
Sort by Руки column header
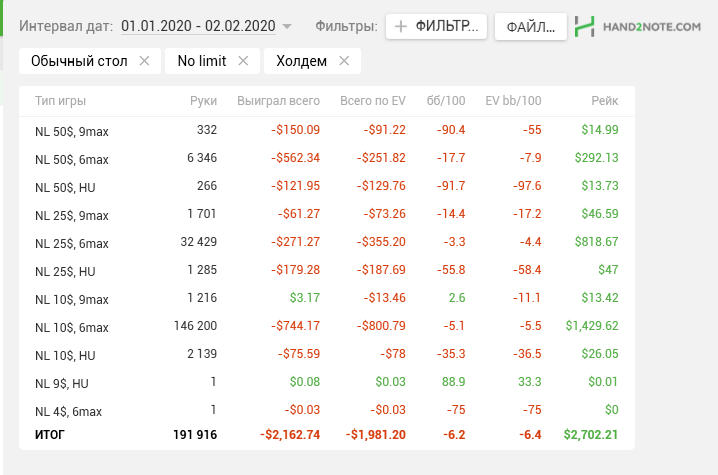[x=203, y=101]
